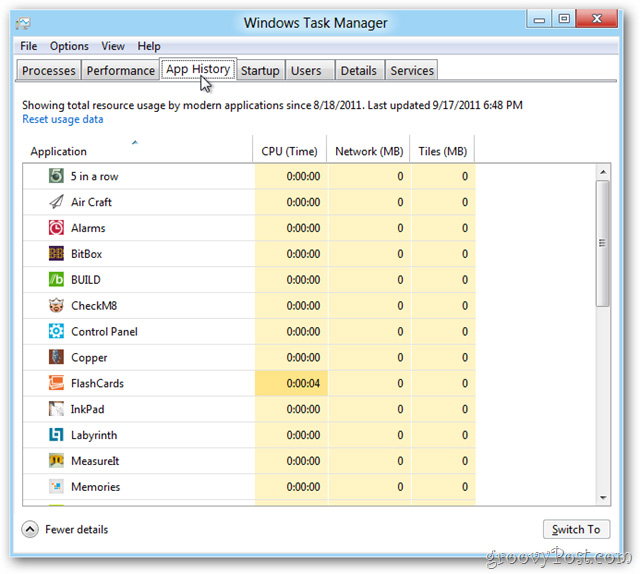The width and height of the screenshot is (640, 574).
Task: Select the Memories app name
Action: [96, 487]
